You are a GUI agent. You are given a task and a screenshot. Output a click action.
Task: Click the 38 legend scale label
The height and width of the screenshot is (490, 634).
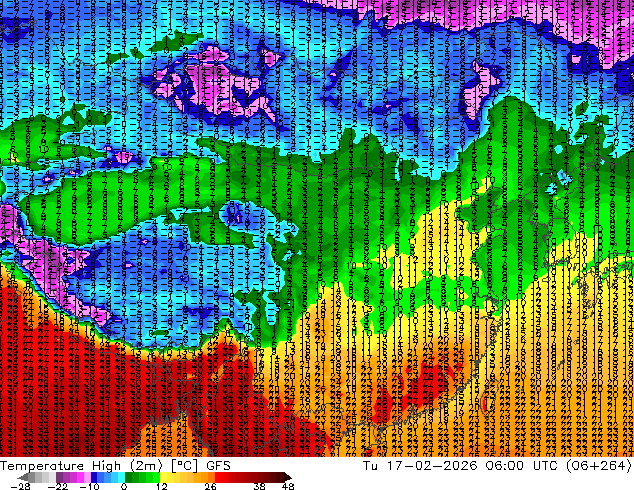[x=260, y=486]
